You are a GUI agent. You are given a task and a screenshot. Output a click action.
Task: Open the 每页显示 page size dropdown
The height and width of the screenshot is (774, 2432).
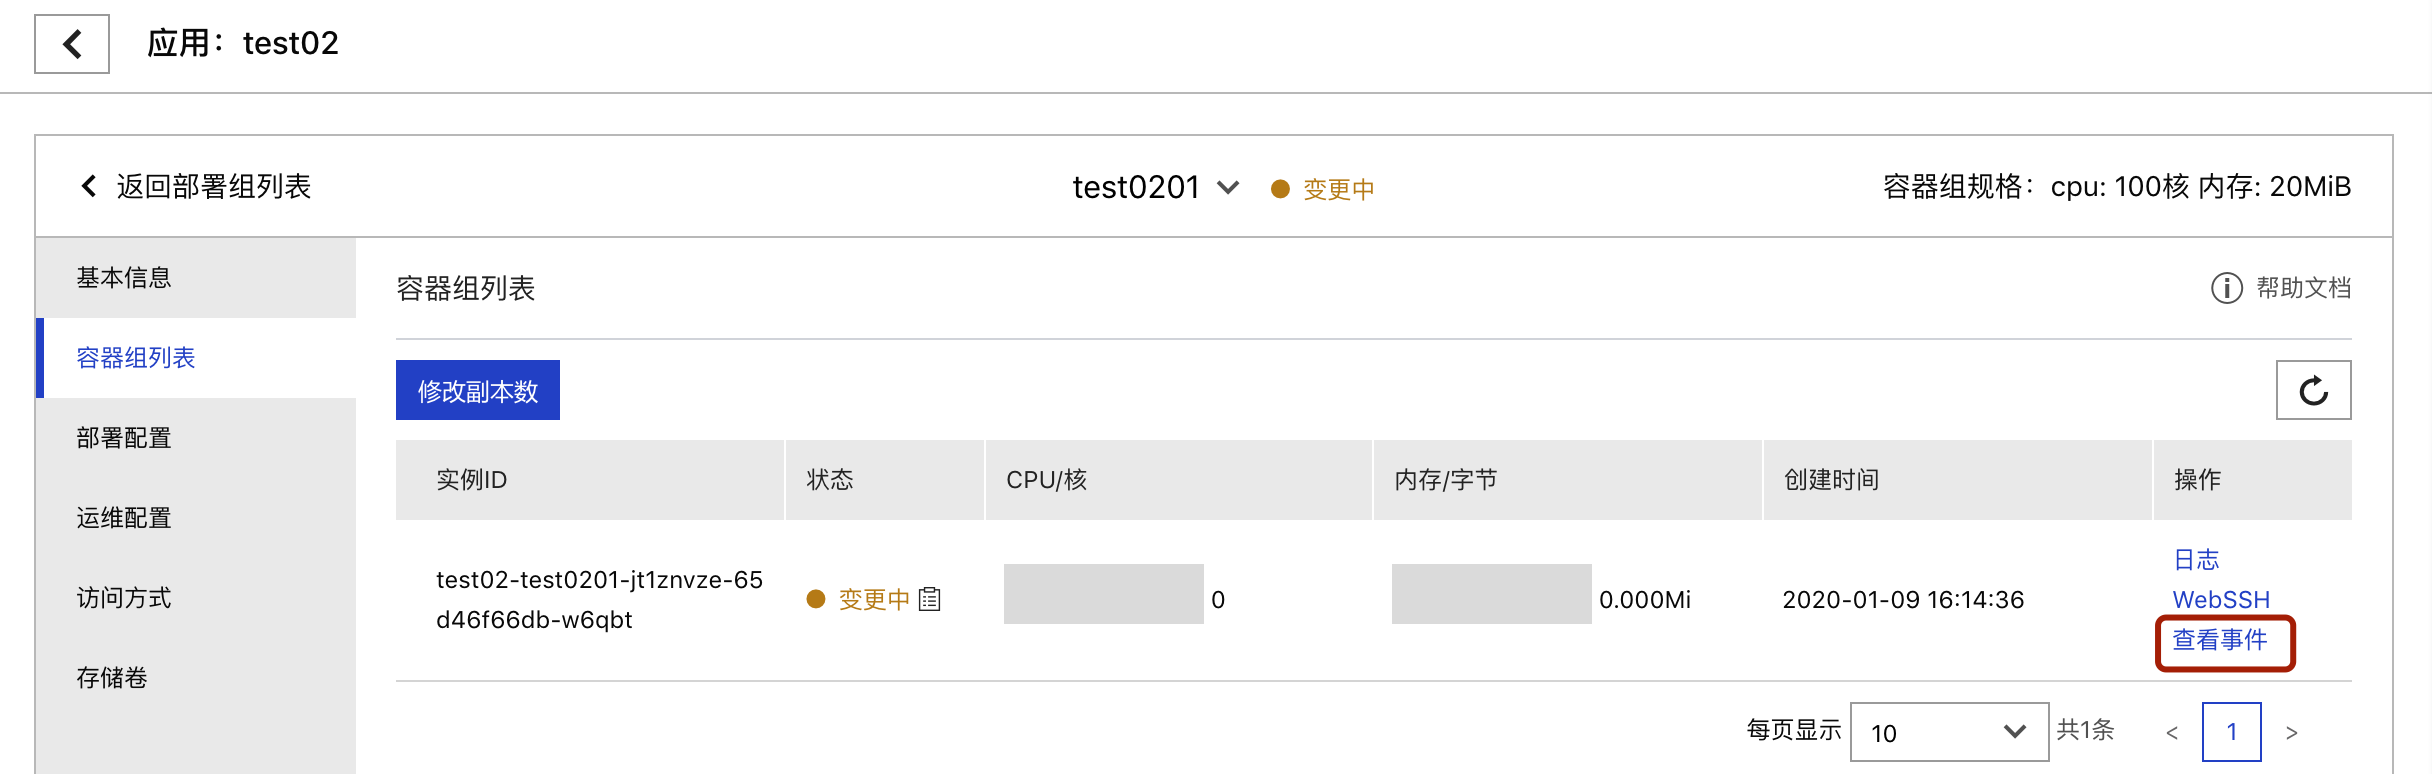pos(1949,732)
